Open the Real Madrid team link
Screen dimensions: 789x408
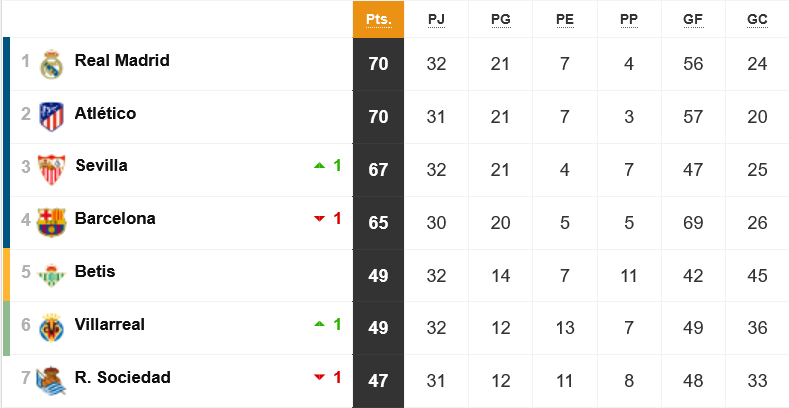tap(122, 60)
